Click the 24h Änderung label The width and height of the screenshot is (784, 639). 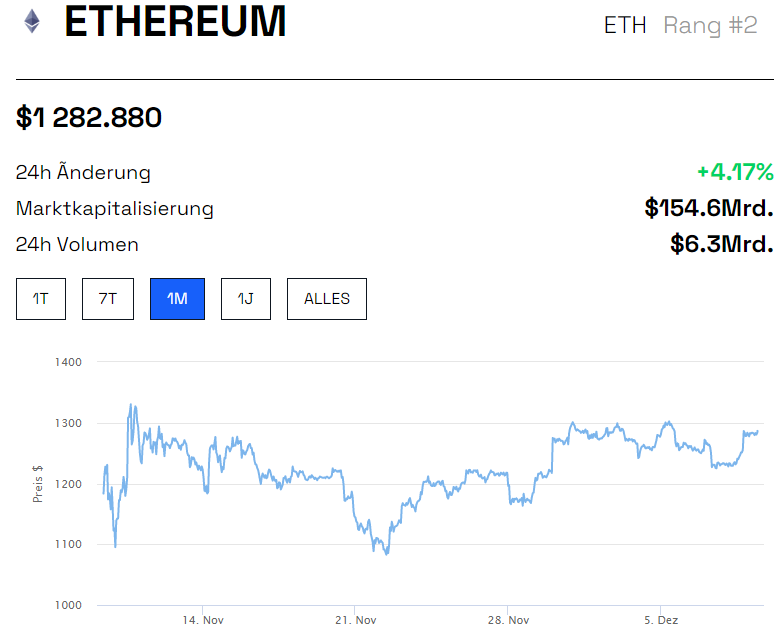tap(83, 172)
